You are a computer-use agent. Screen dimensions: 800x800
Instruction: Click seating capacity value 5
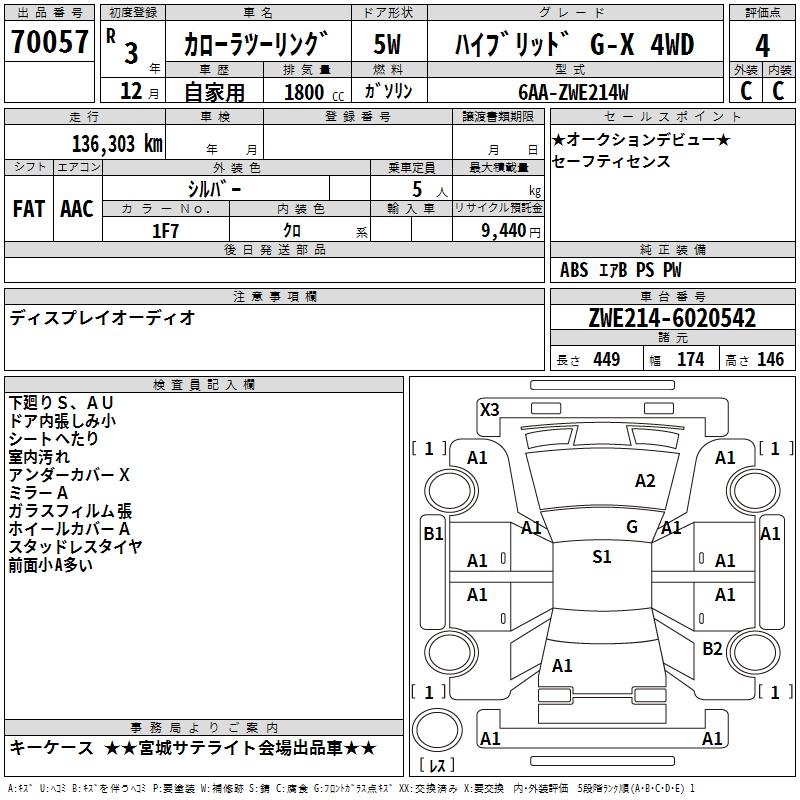(417, 189)
